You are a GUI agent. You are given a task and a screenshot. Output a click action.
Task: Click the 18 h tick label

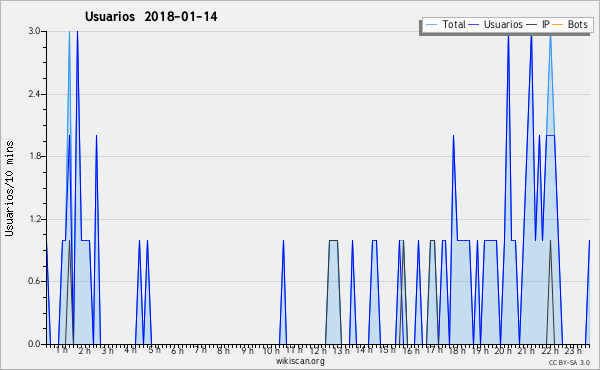coord(457,350)
